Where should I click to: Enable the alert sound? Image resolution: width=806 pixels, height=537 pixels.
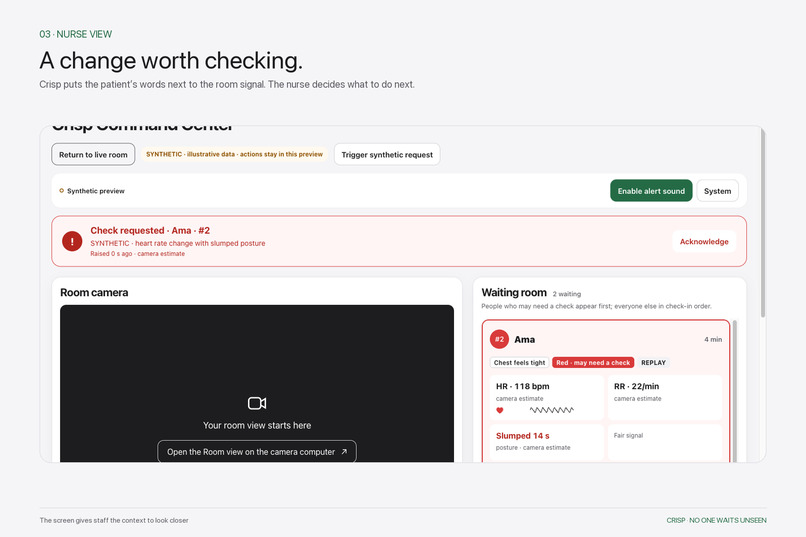point(651,191)
